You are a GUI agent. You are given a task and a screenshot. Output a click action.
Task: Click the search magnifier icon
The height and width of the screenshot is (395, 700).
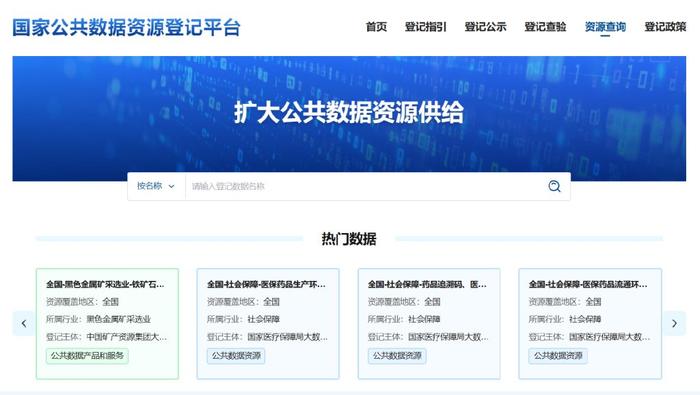(x=554, y=186)
